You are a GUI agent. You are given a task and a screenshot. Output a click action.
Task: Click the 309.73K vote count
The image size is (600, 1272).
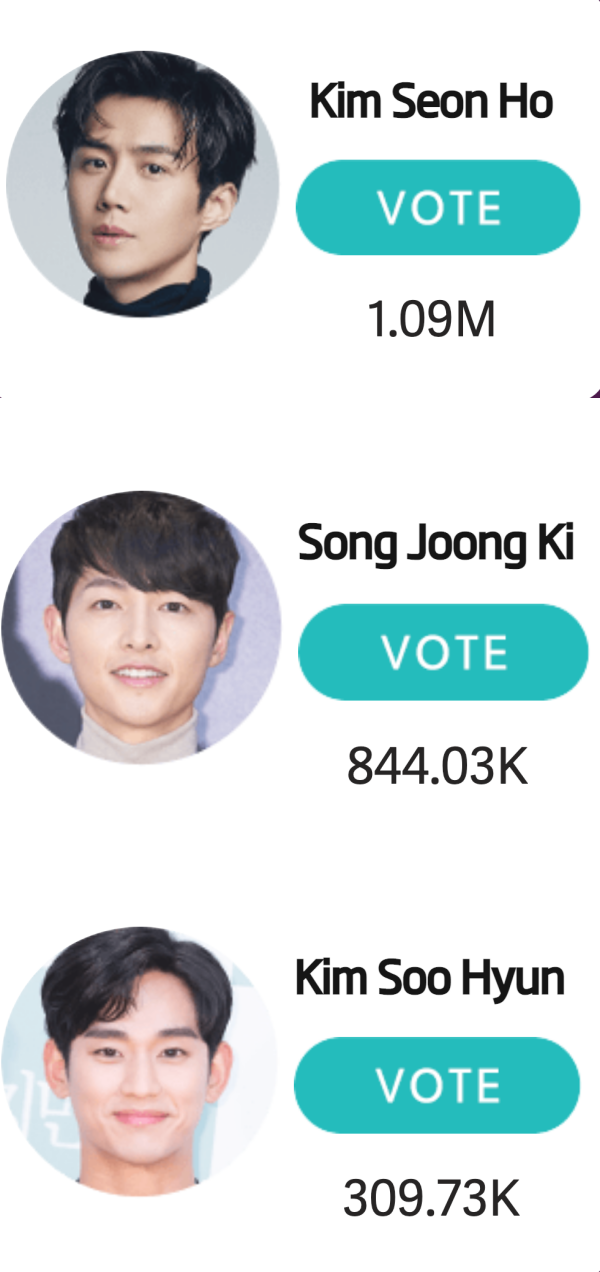pos(432,1199)
